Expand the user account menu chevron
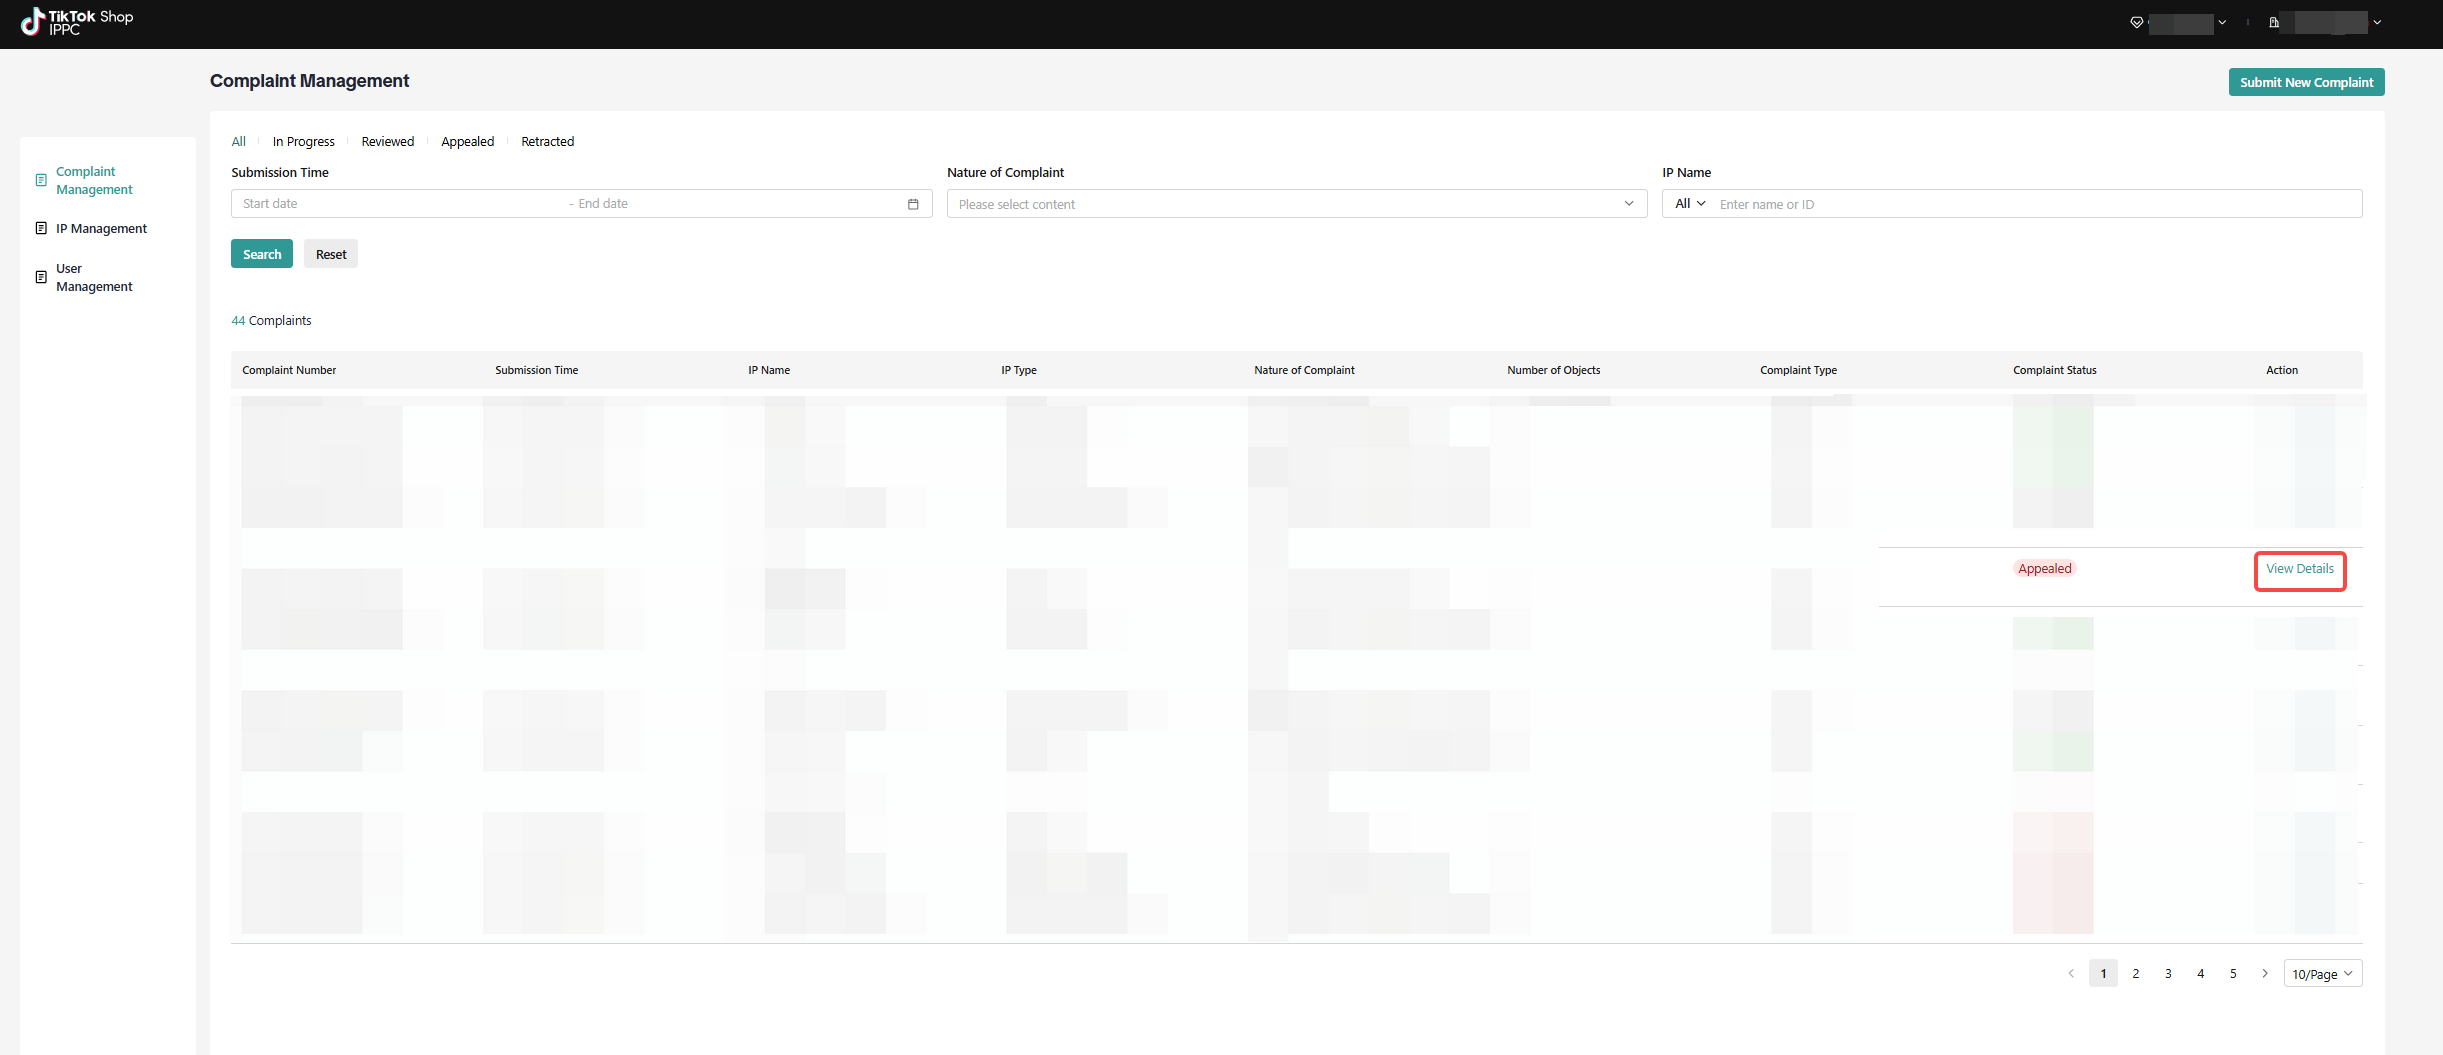 point(2377,22)
